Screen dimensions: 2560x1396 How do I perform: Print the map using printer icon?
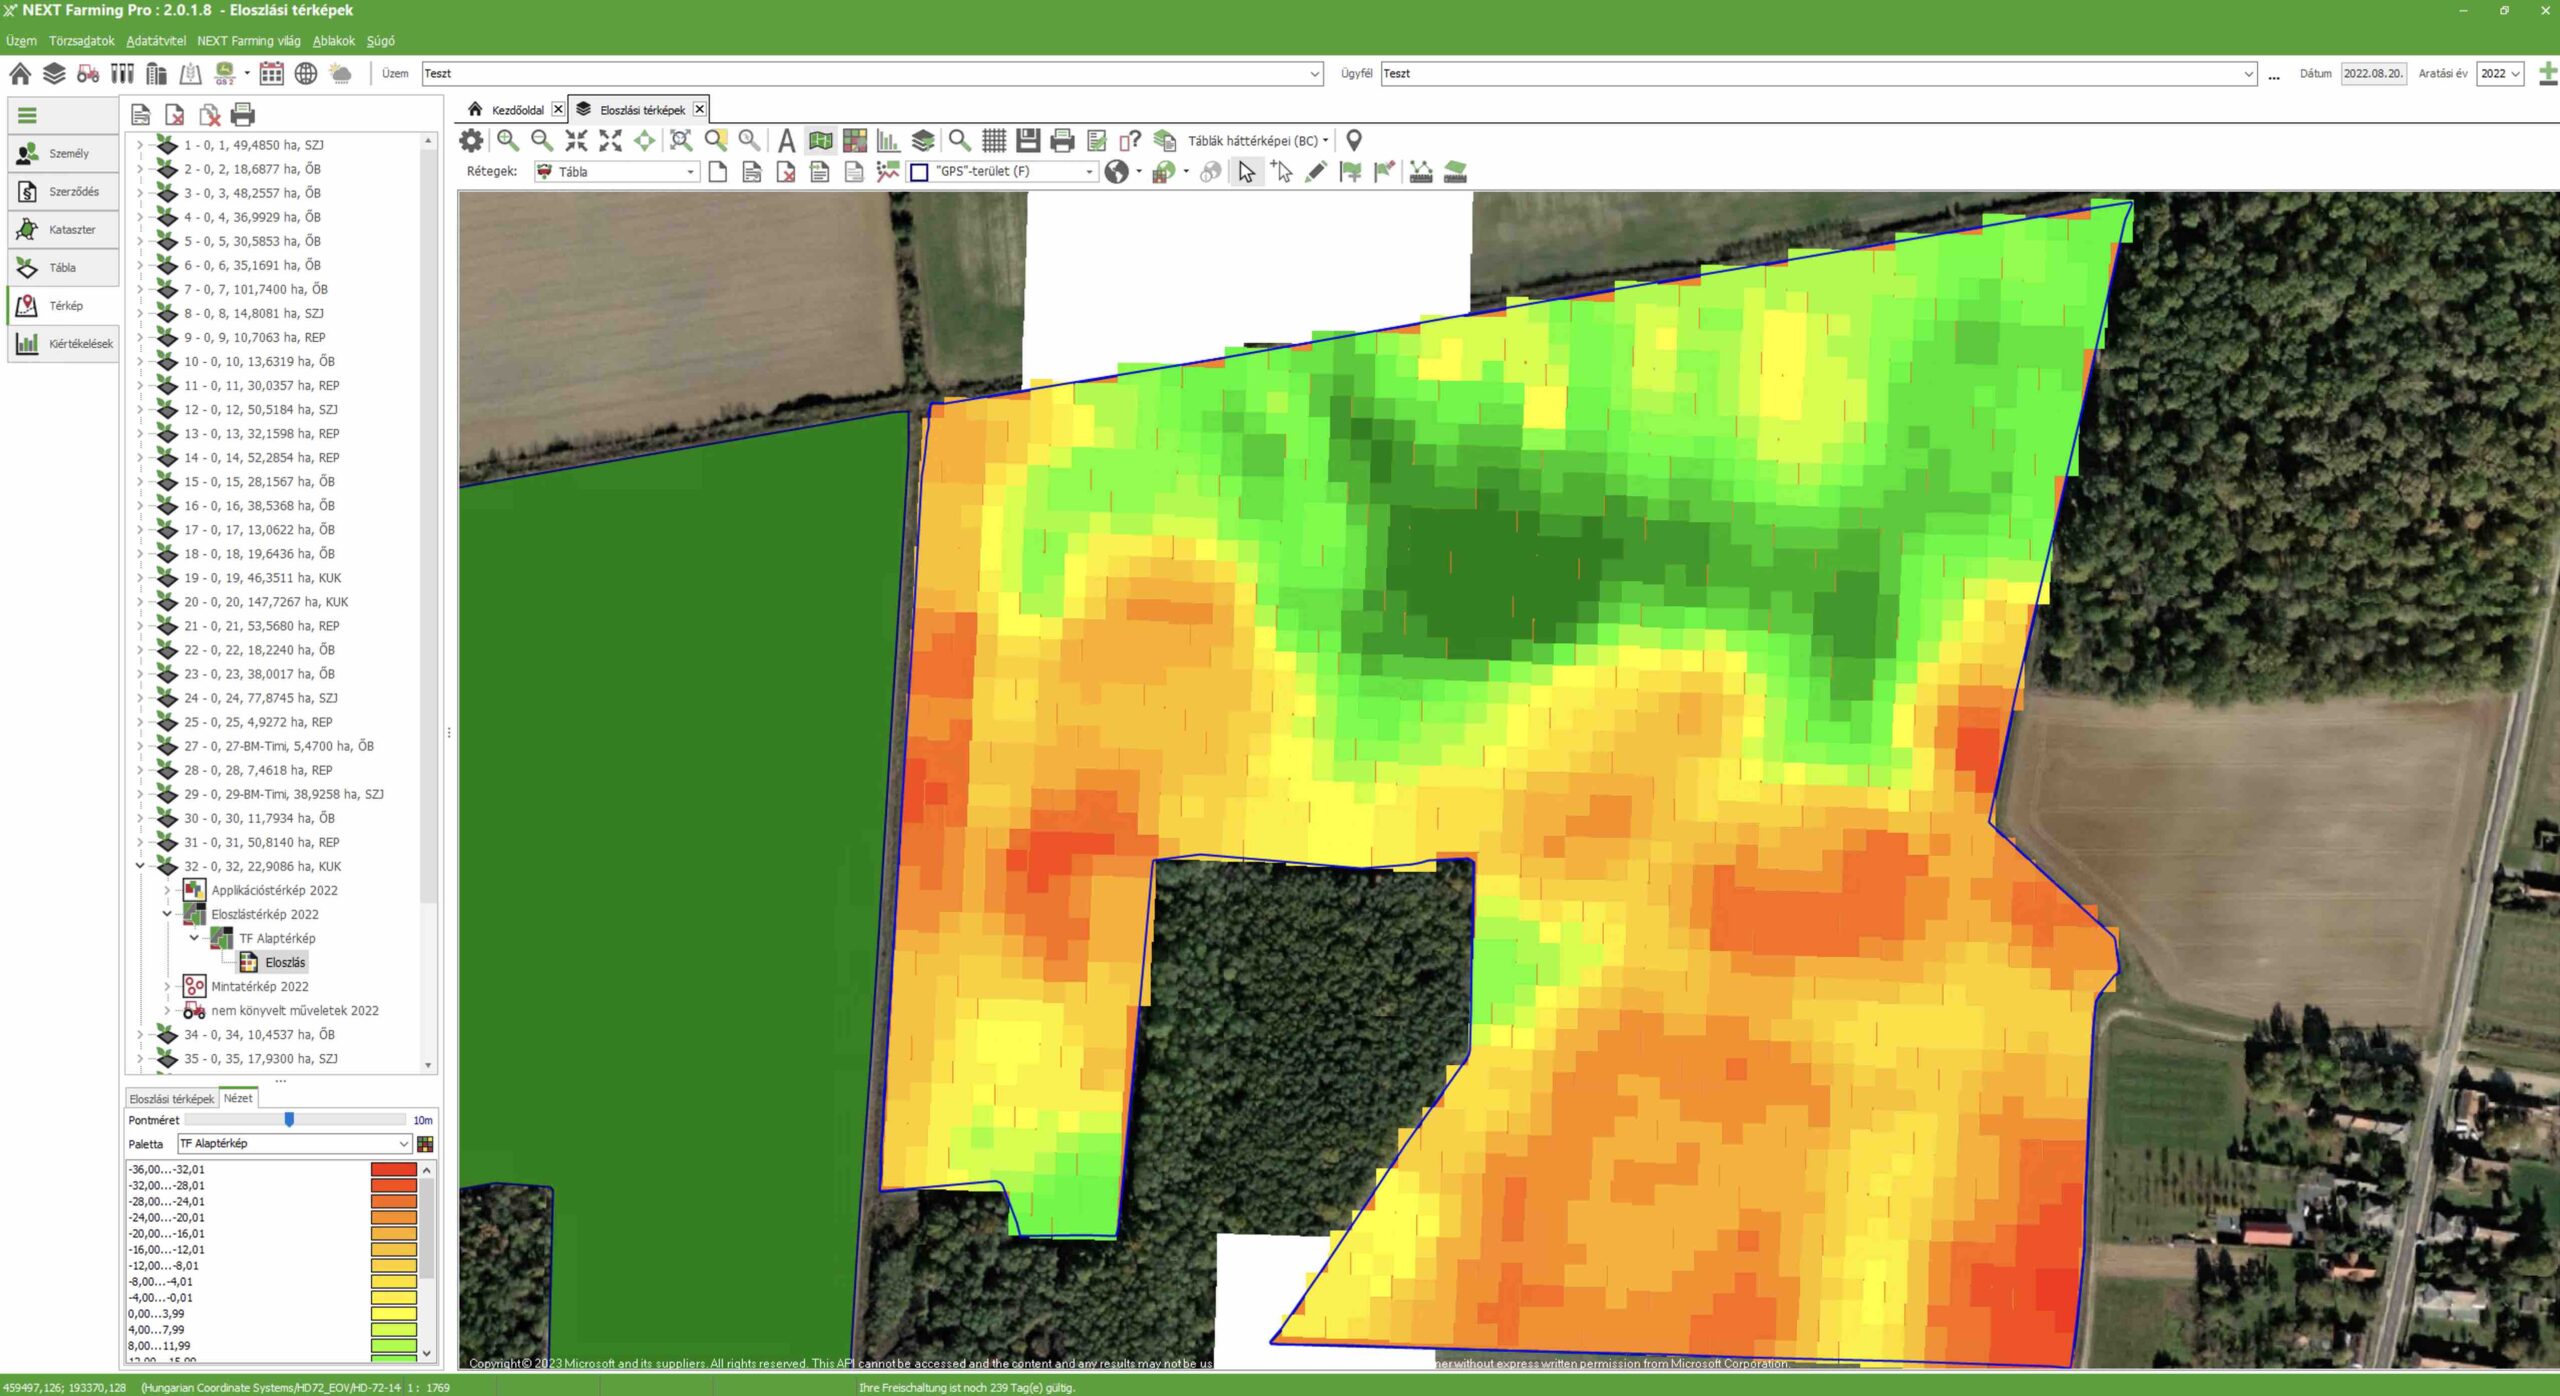pyautogui.click(x=1062, y=141)
